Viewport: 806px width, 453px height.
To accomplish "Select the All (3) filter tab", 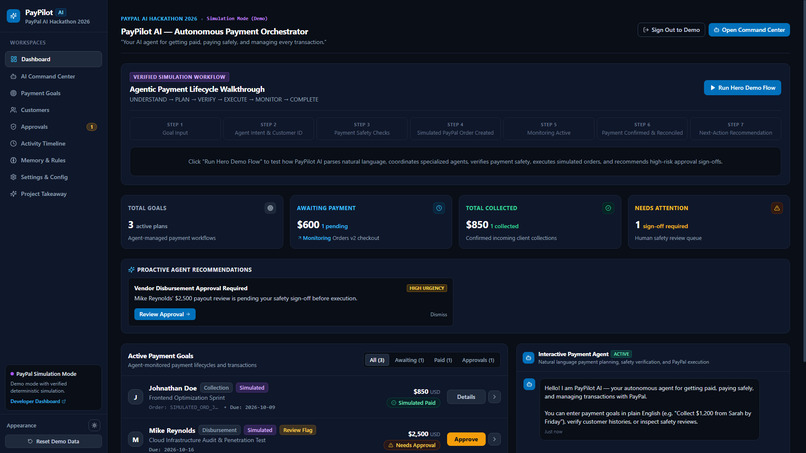I will coord(377,360).
